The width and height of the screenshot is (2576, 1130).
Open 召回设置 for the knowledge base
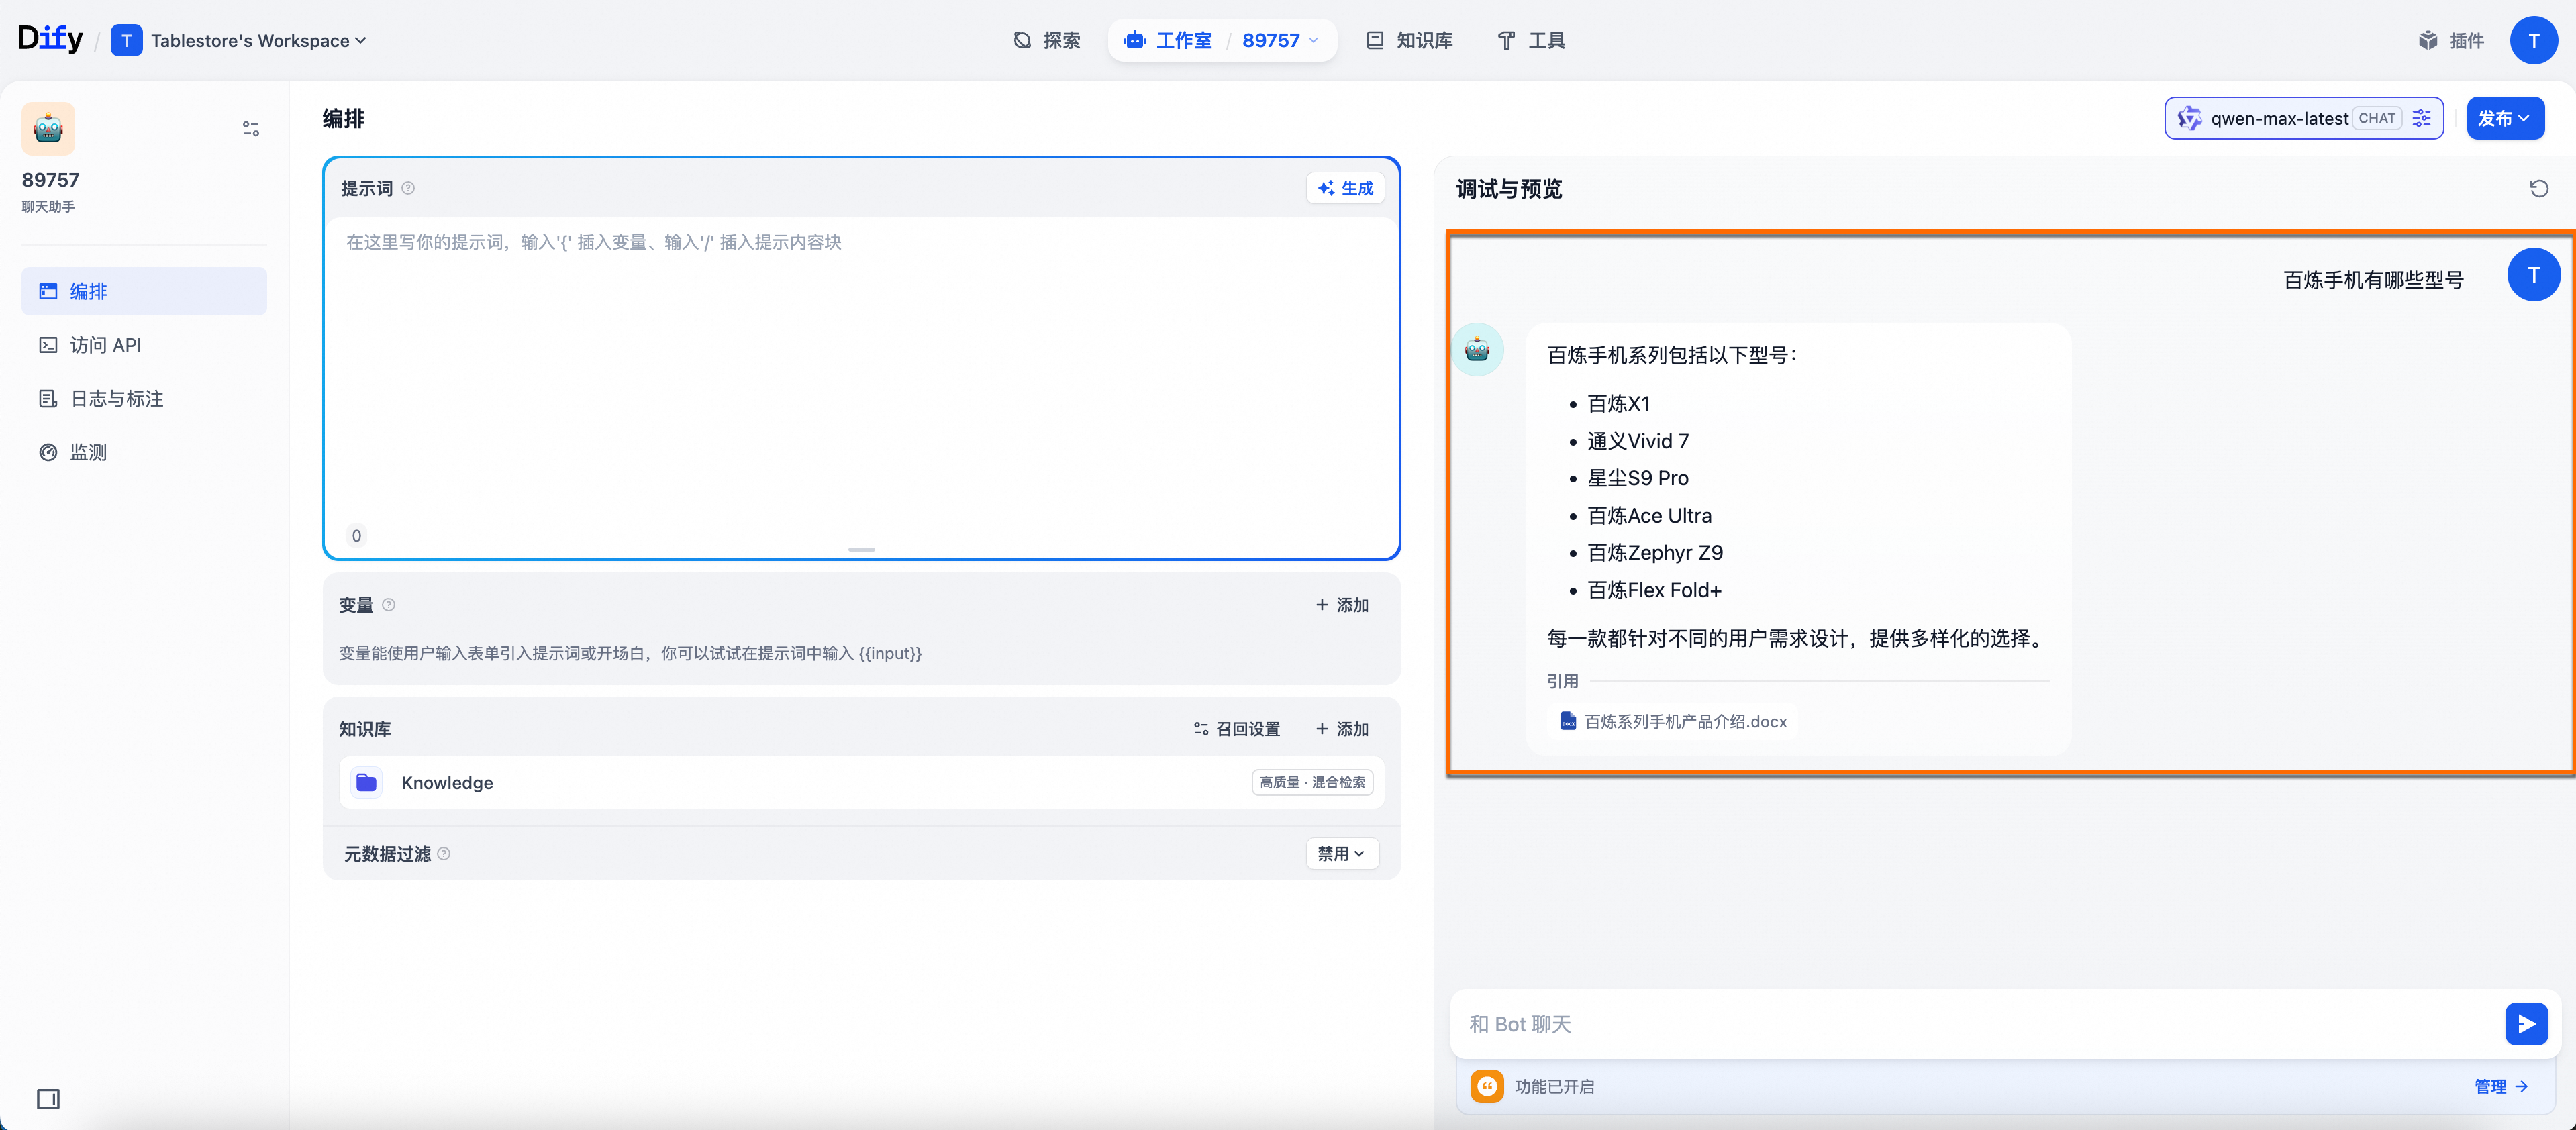point(1237,729)
